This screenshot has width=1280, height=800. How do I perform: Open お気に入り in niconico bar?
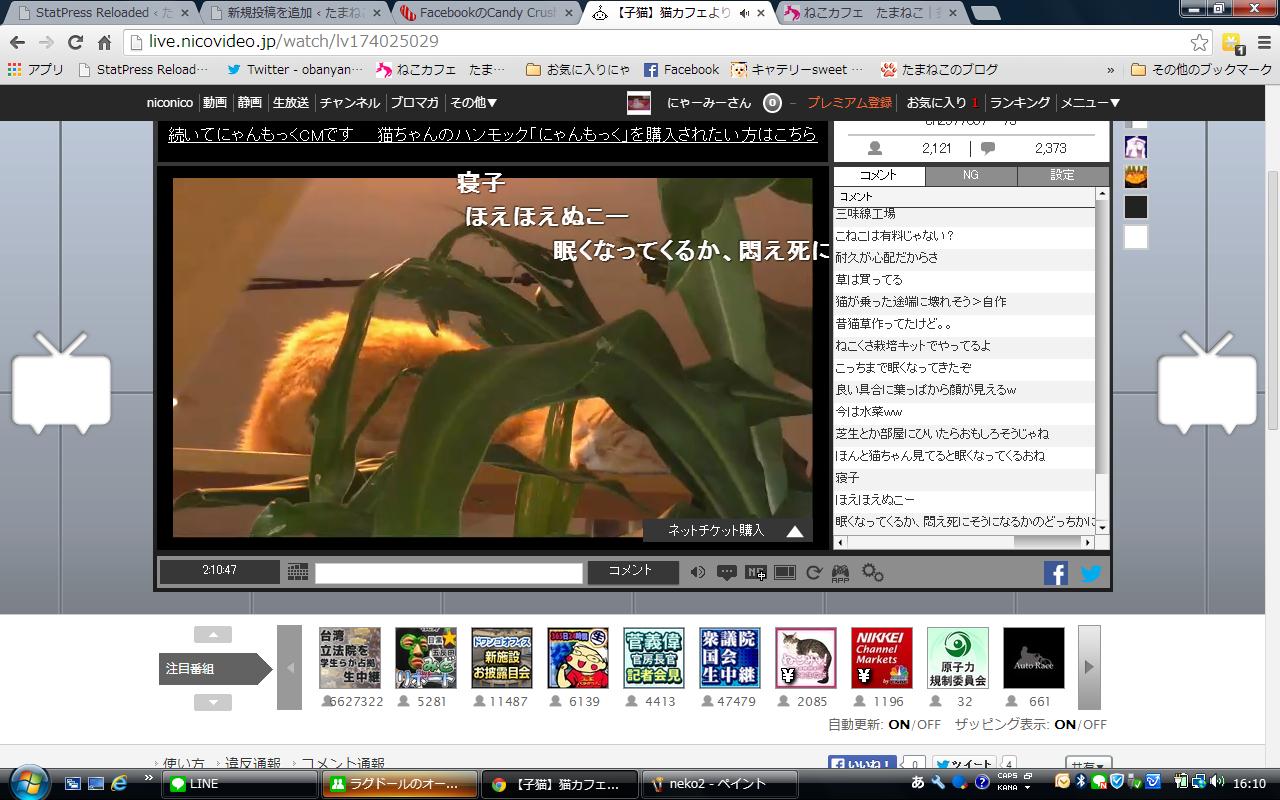click(x=936, y=103)
